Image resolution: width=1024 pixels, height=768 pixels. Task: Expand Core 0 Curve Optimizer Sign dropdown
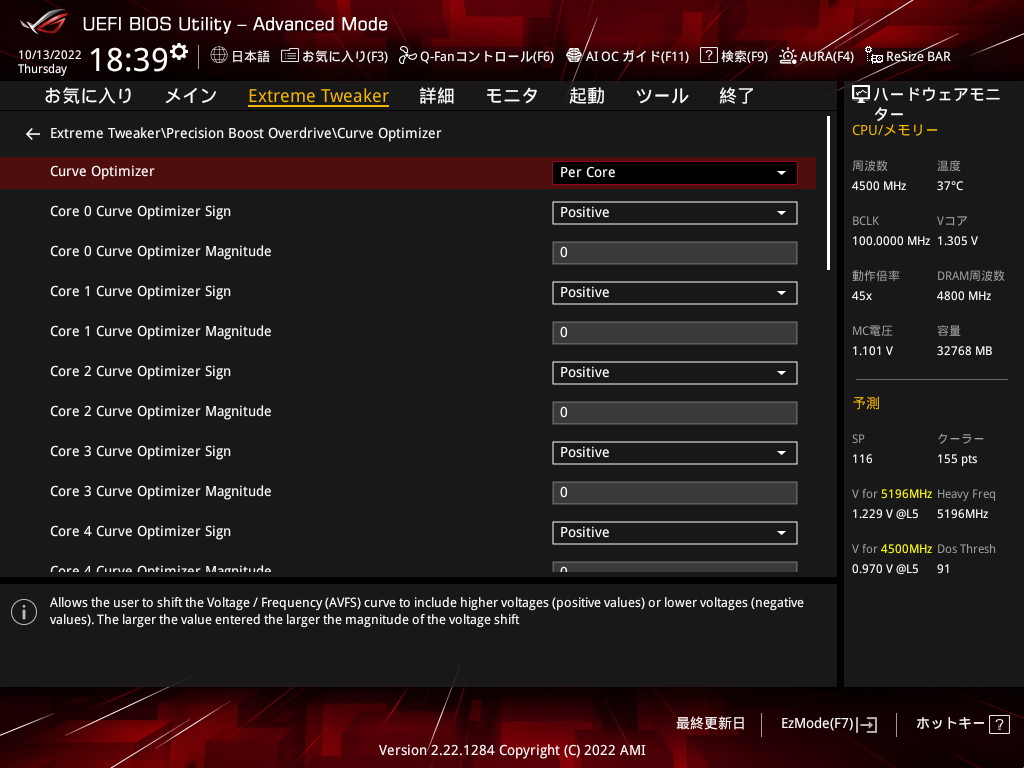(675, 213)
